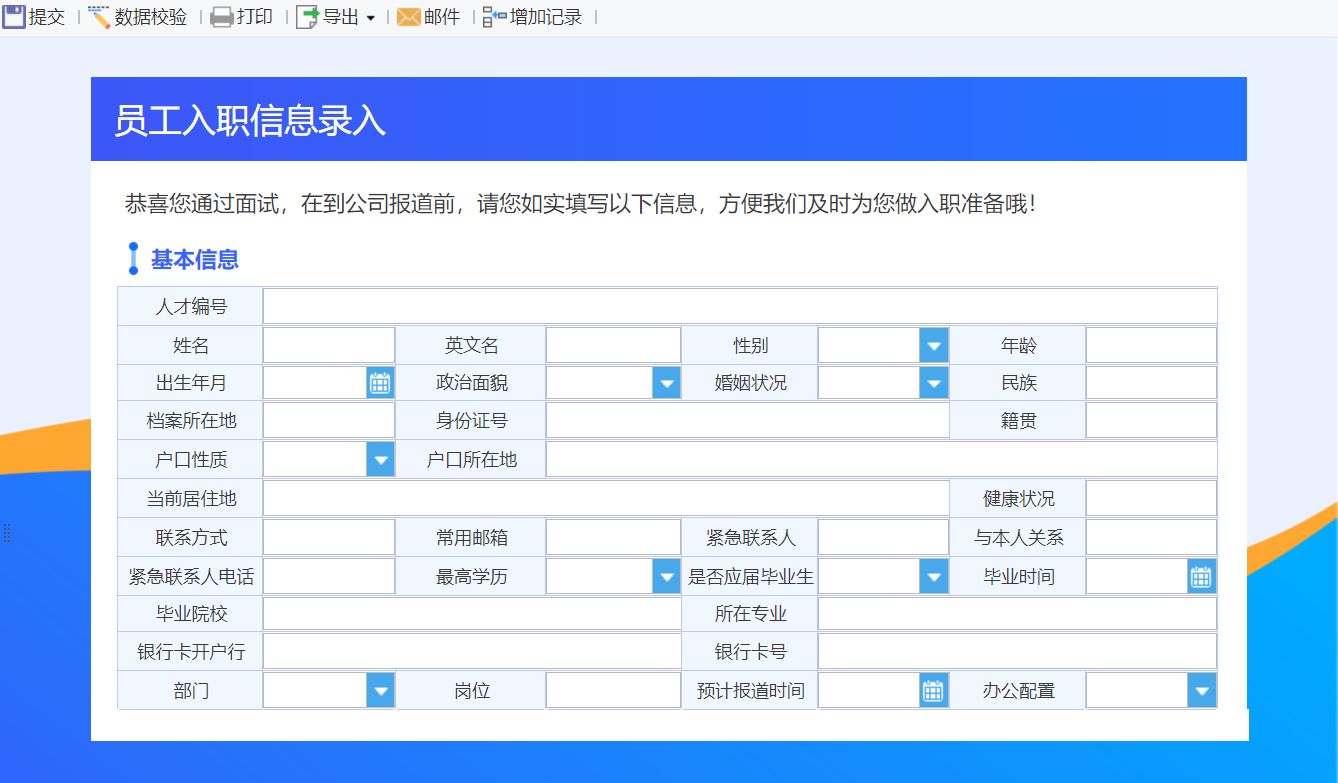
Task: Open the 预计报道时间 calendar picker
Action: tap(934, 690)
